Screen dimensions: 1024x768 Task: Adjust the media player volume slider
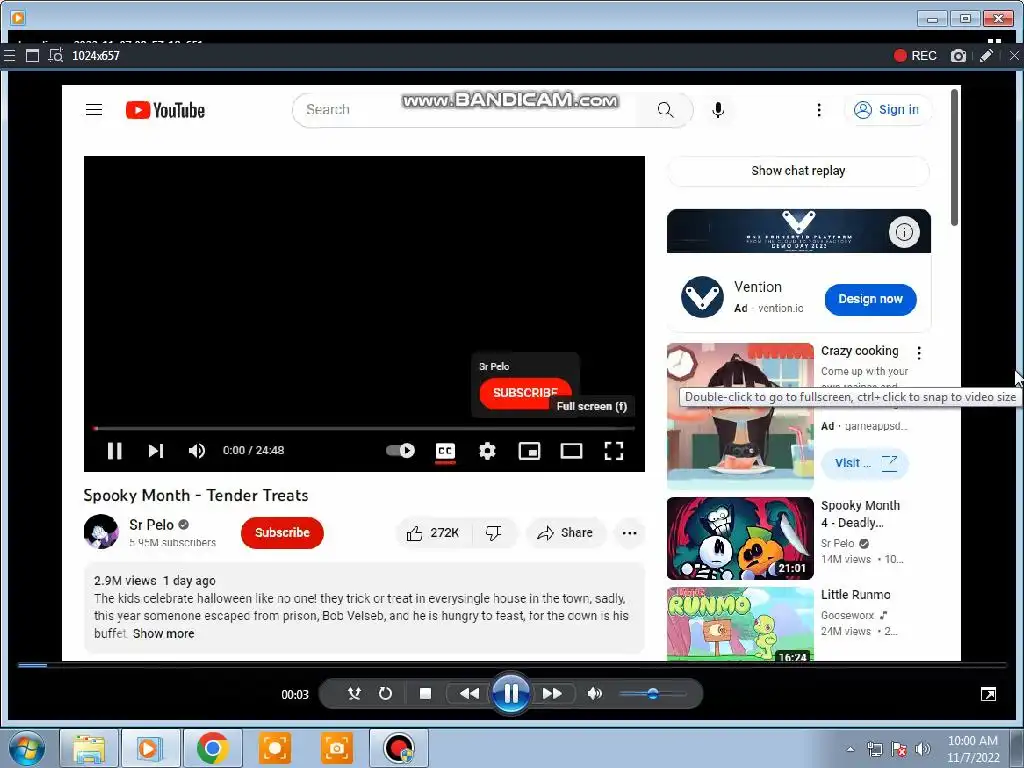[653, 694]
